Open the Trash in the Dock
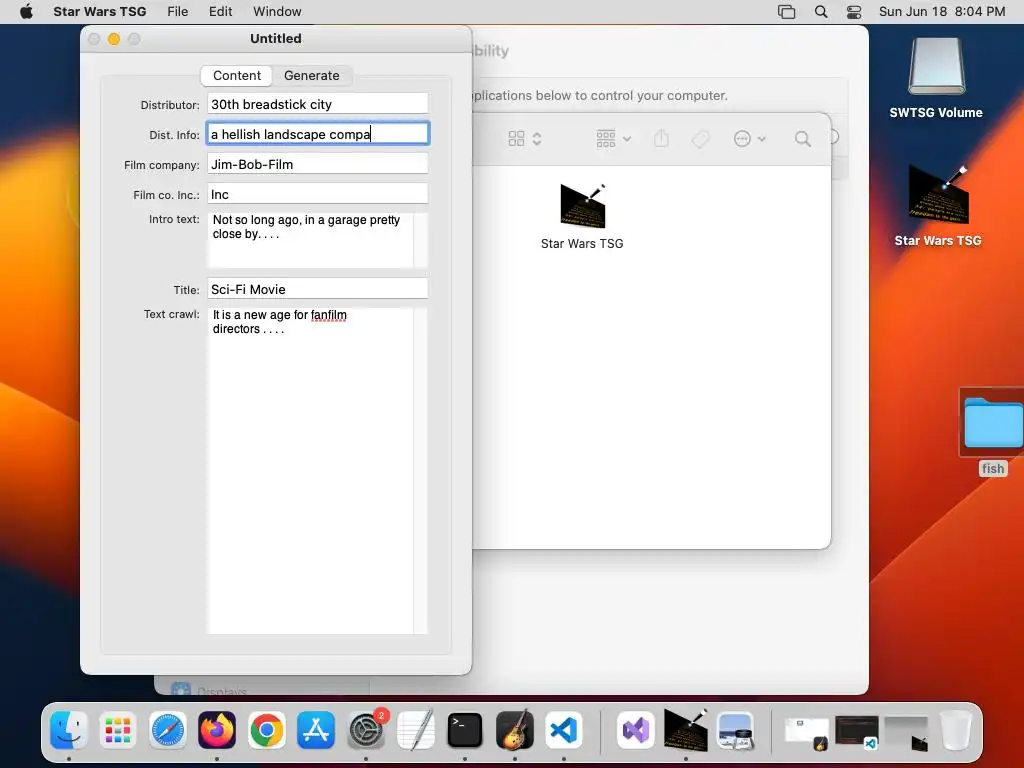 955,729
